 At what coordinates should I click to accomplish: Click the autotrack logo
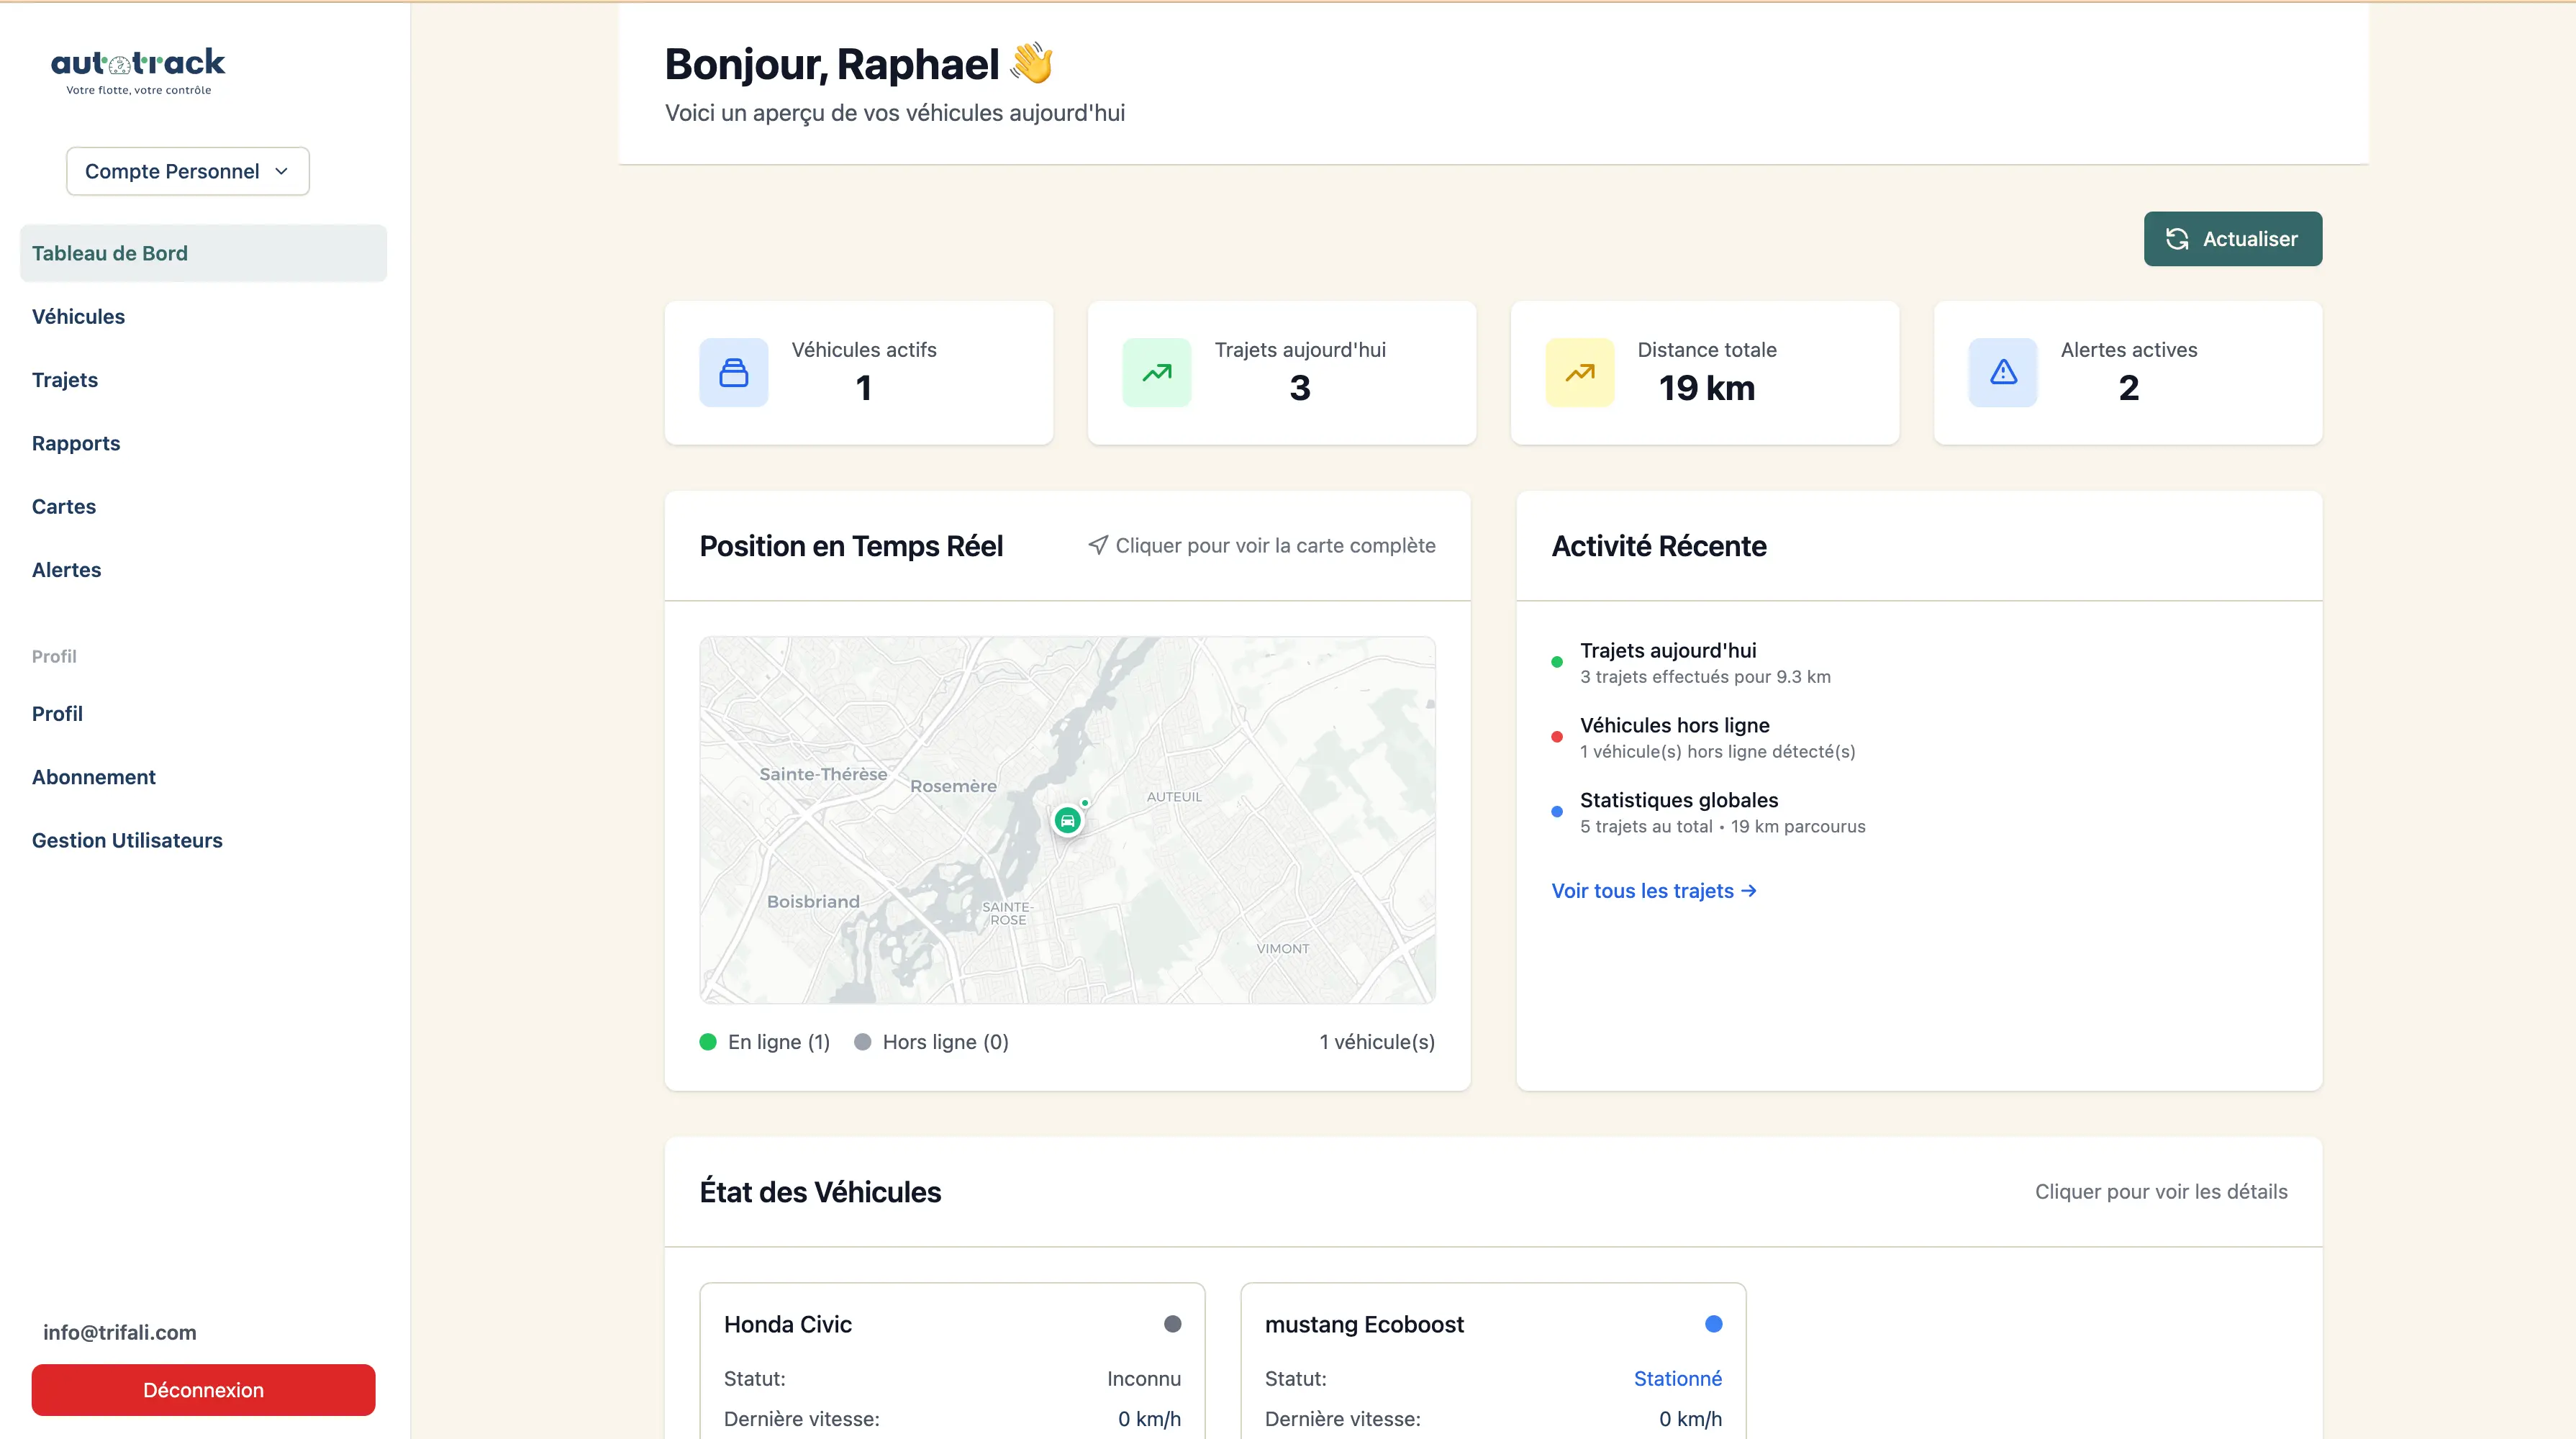pyautogui.click(x=138, y=71)
